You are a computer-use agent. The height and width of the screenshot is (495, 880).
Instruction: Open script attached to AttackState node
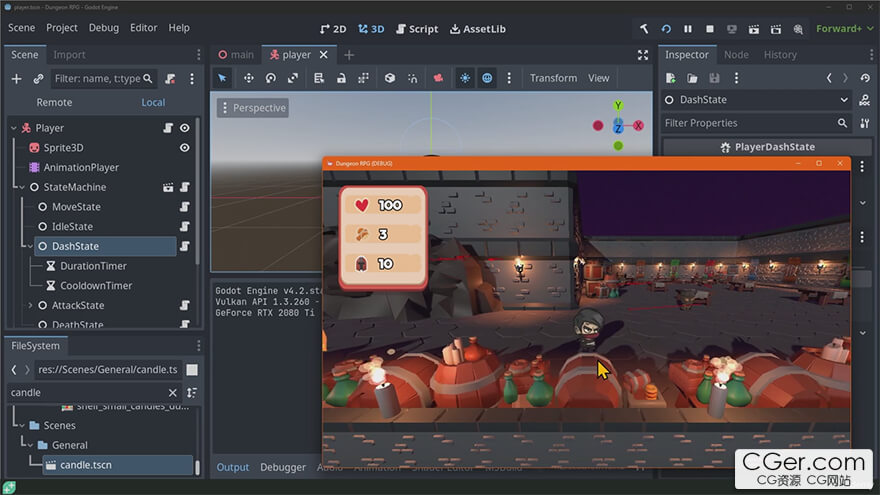(x=185, y=305)
